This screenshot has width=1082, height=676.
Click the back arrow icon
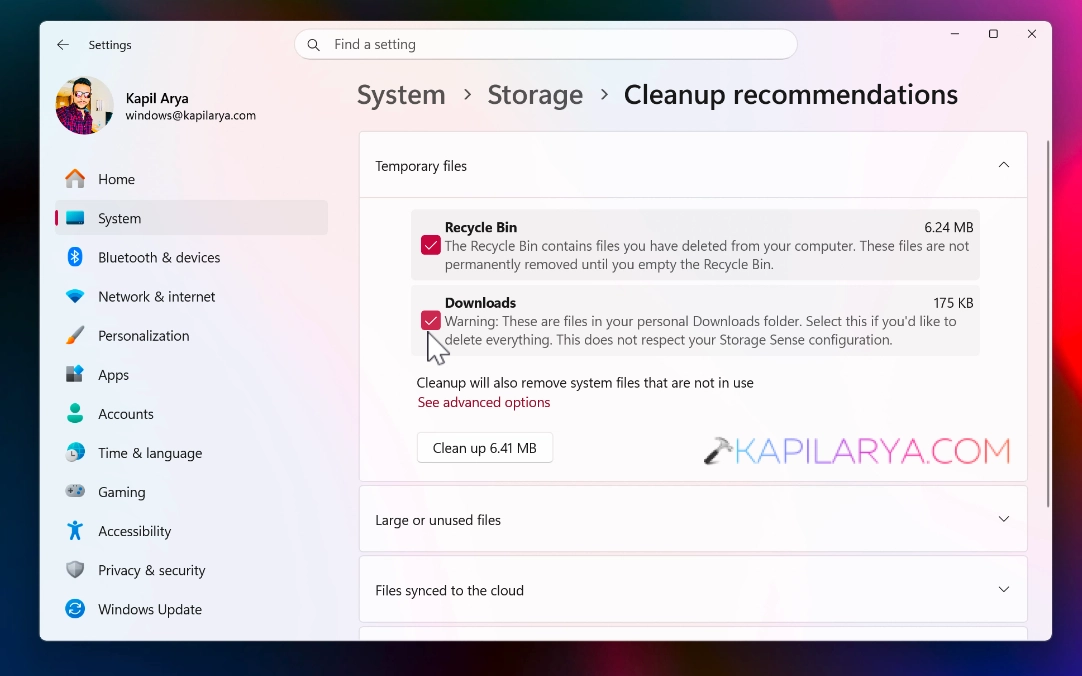click(63, 45)
